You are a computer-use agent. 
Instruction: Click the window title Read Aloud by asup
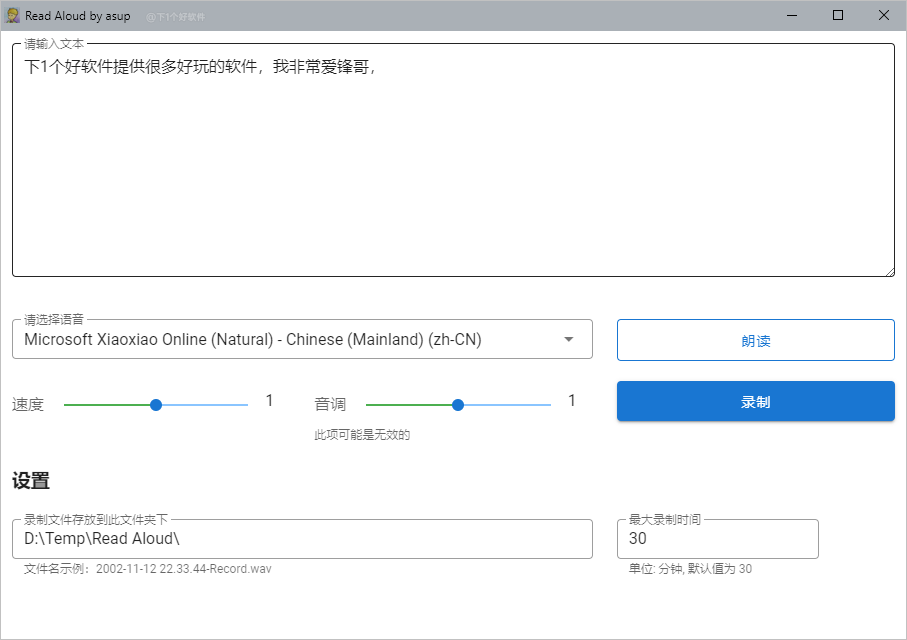point(78,16)
